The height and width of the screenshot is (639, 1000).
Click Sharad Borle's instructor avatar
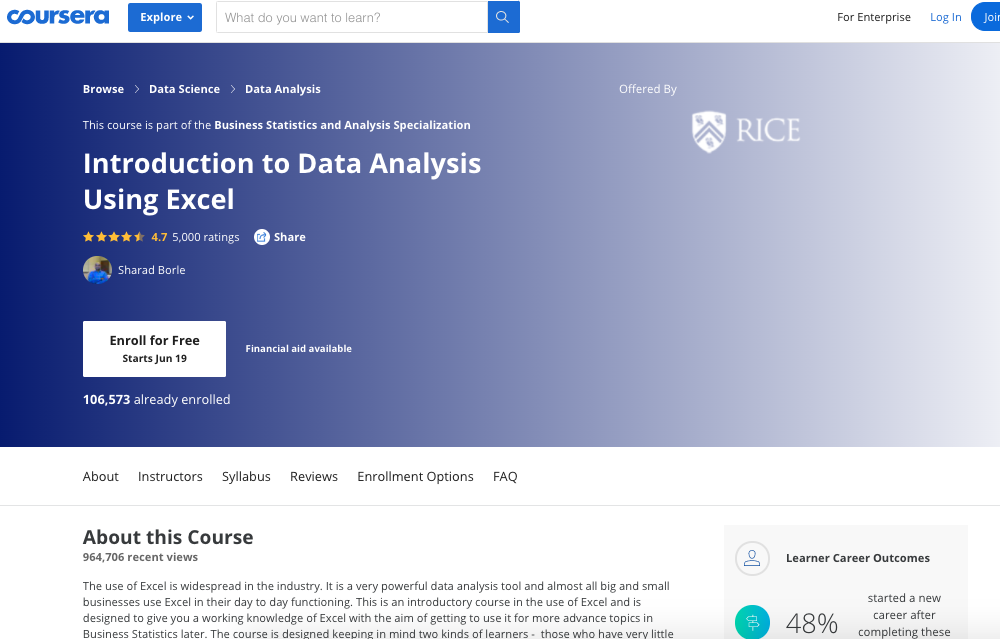coord(97,270)
